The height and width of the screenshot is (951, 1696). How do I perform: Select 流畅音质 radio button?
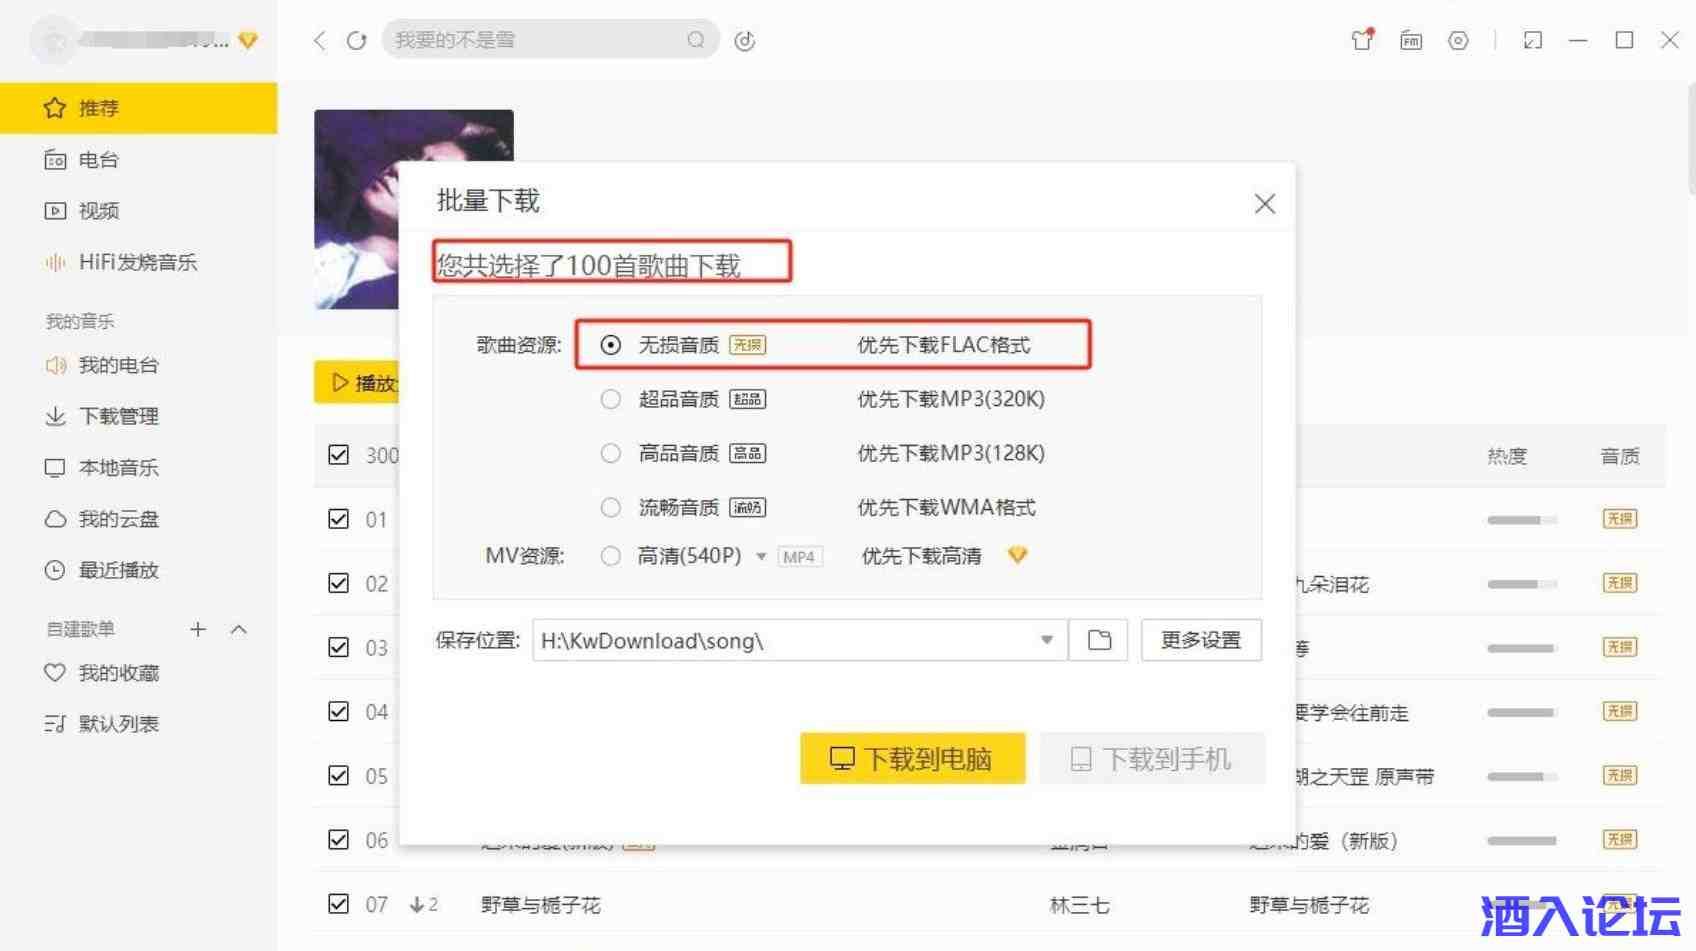tap(610, 507)
